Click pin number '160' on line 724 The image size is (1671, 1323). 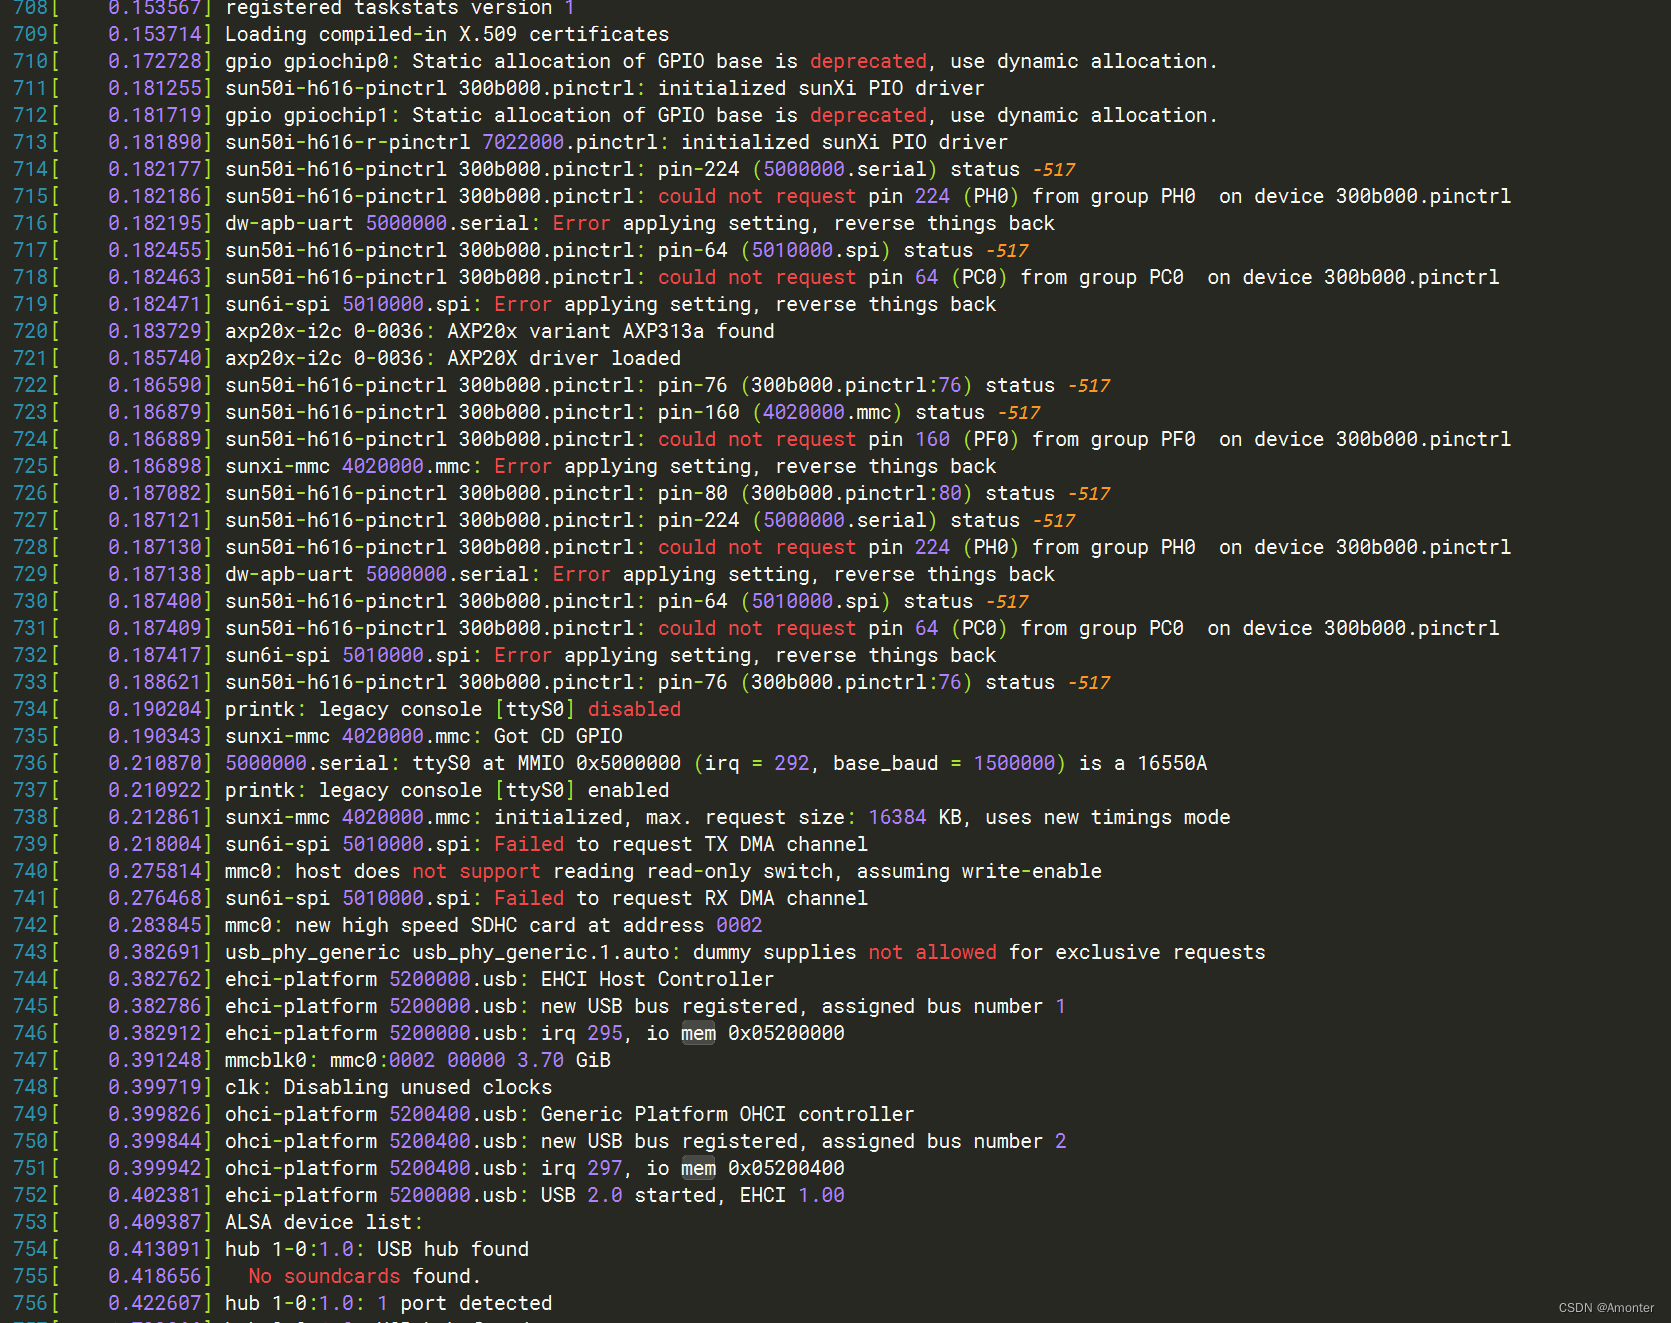point(933,439)
